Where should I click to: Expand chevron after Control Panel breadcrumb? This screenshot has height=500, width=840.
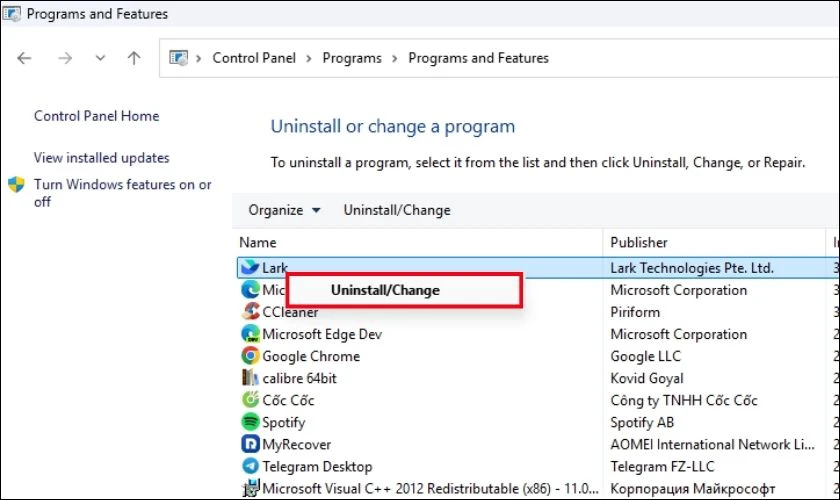309,58
